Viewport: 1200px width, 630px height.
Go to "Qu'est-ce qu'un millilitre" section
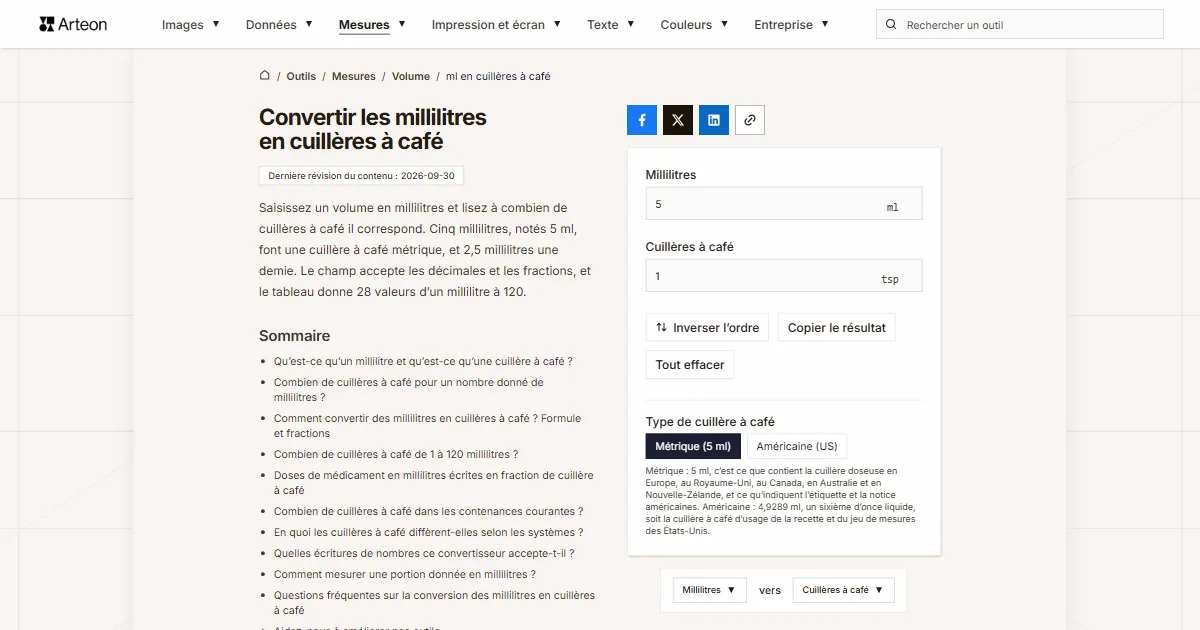[x=423, y=361]
